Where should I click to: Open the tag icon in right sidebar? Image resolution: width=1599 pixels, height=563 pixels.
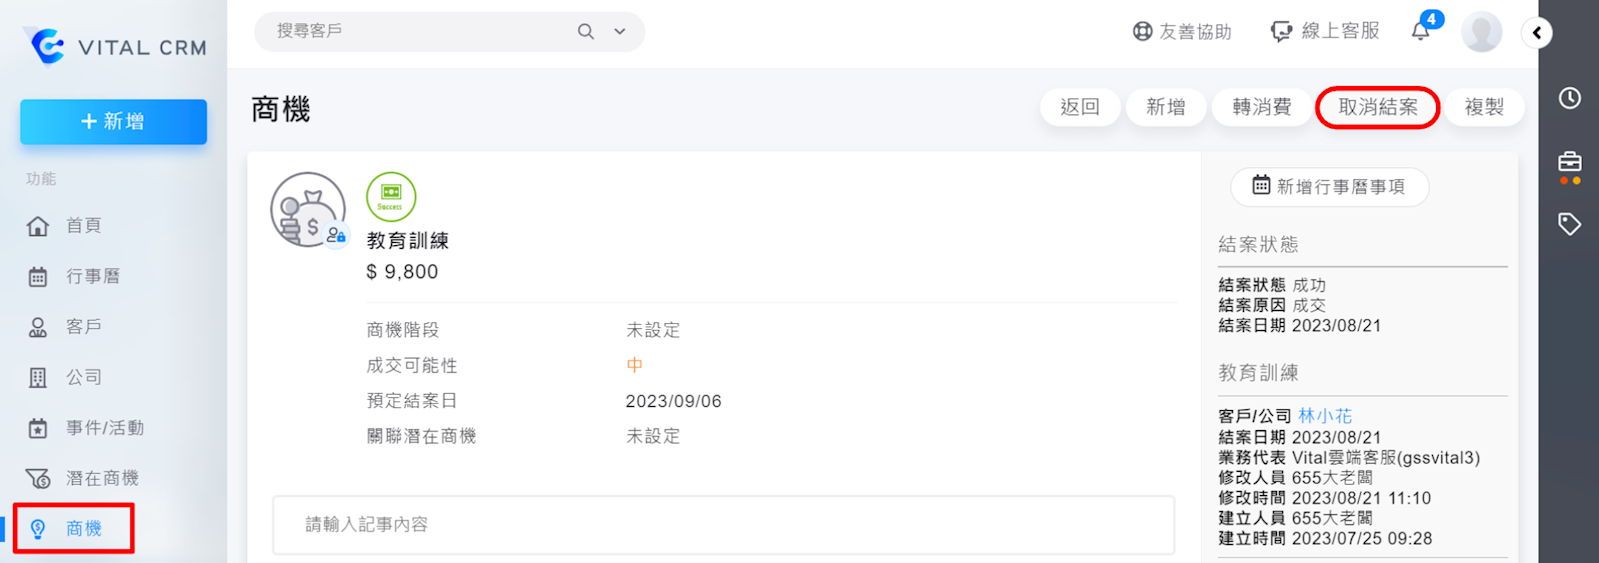point(1569,224)
